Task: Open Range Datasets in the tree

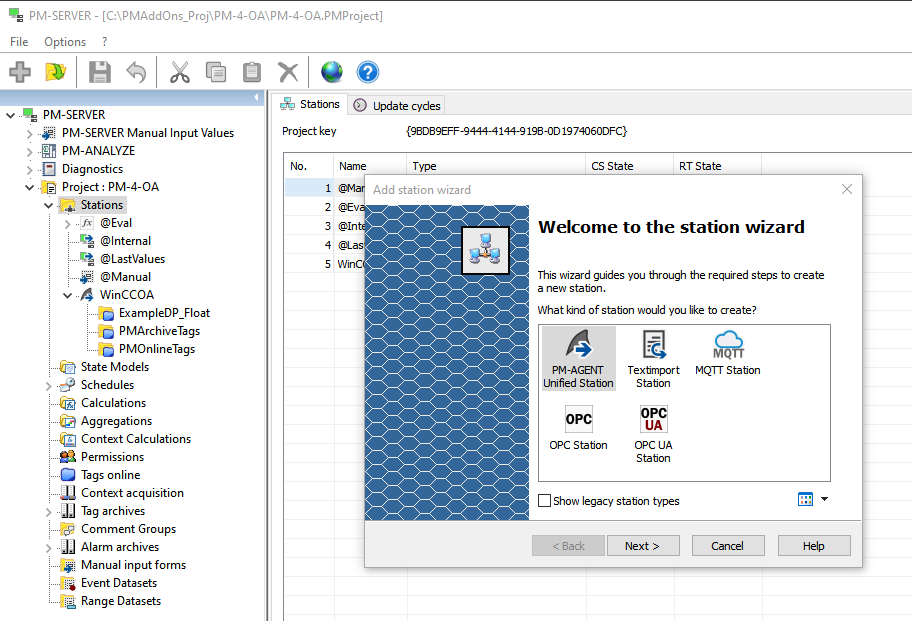Action: pos(121,601)
